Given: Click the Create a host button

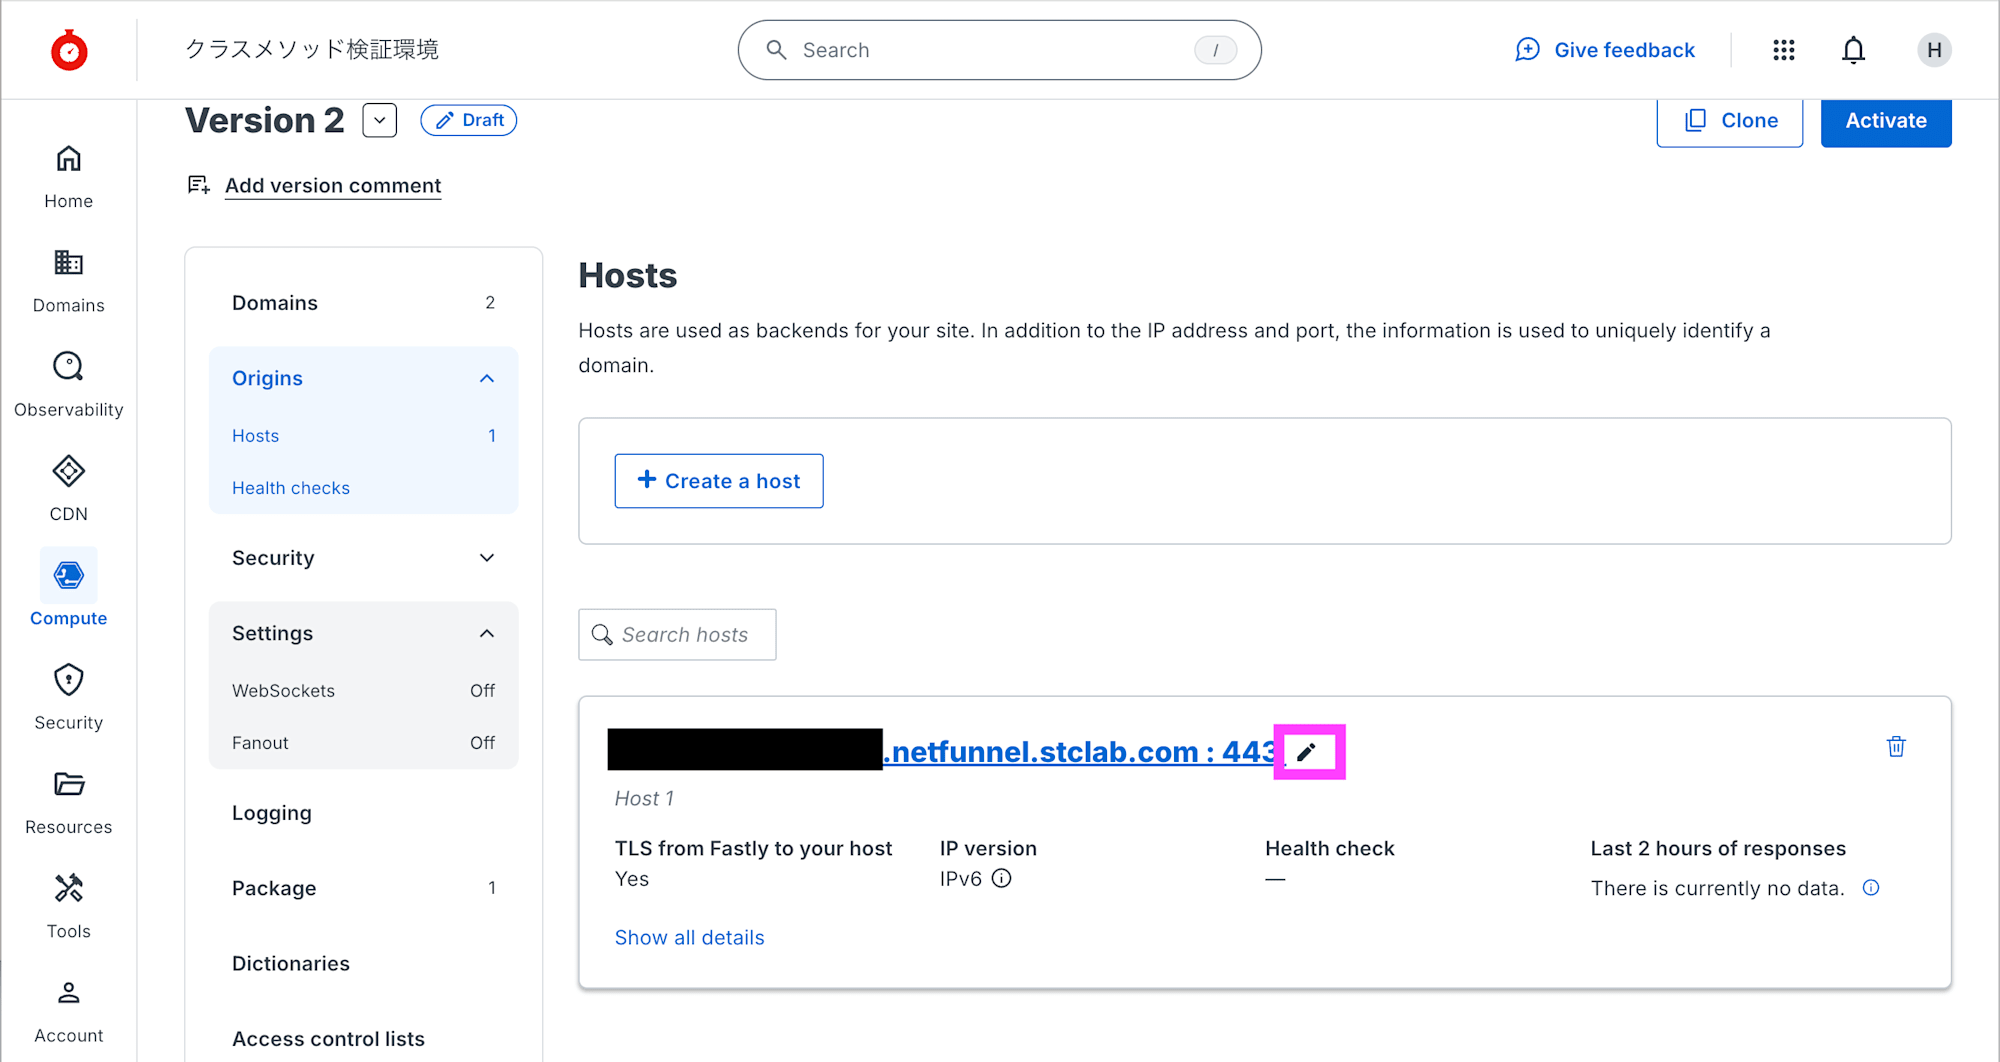Looking at the screenshot, I should (719, 481).
